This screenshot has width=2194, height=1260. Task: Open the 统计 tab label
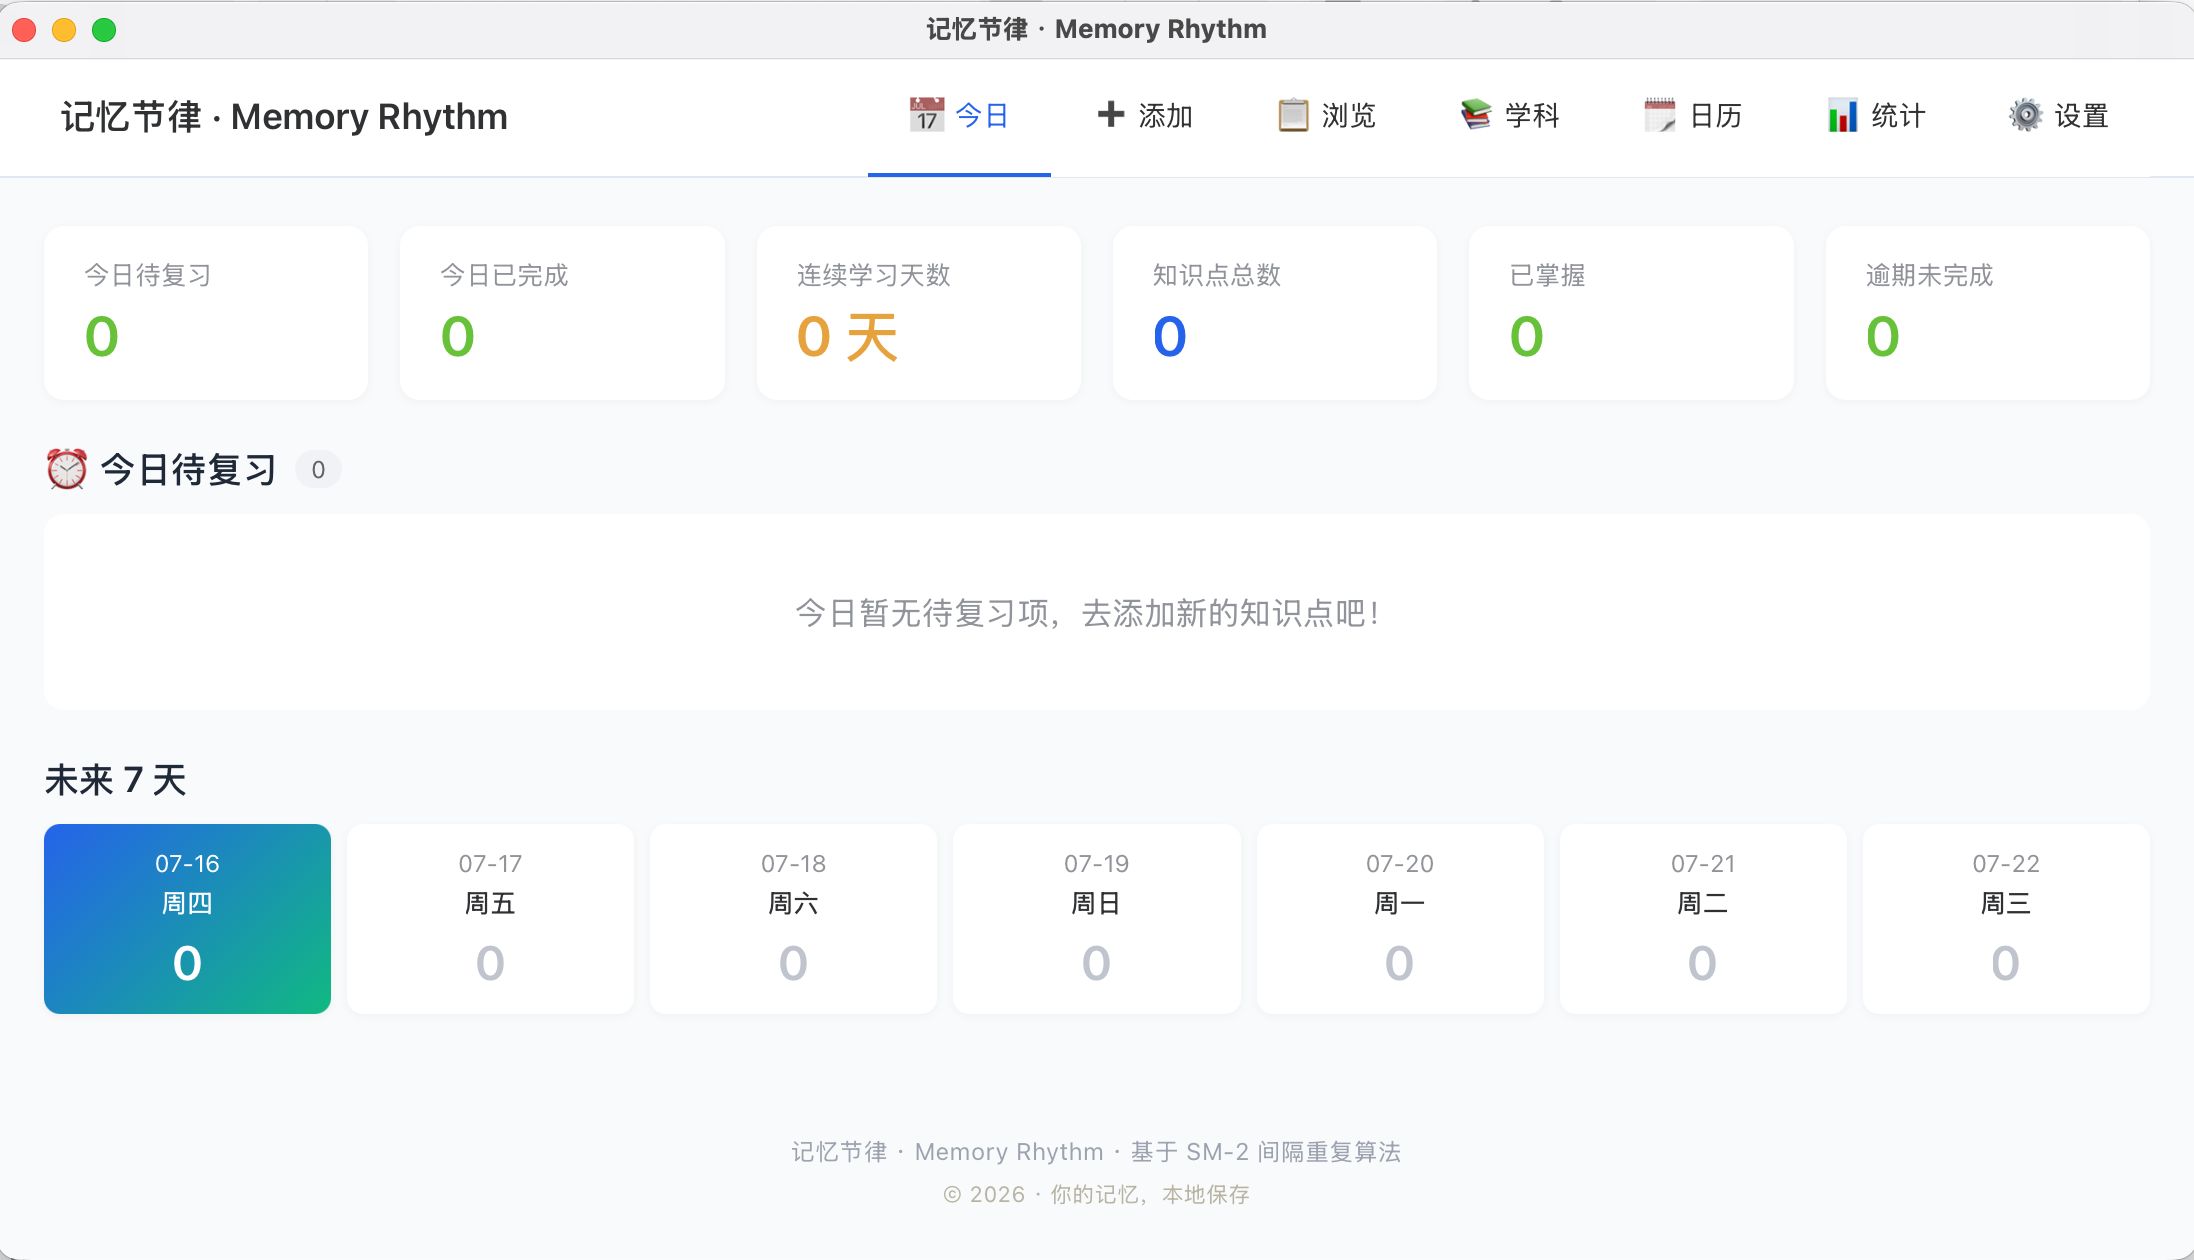1898,116
